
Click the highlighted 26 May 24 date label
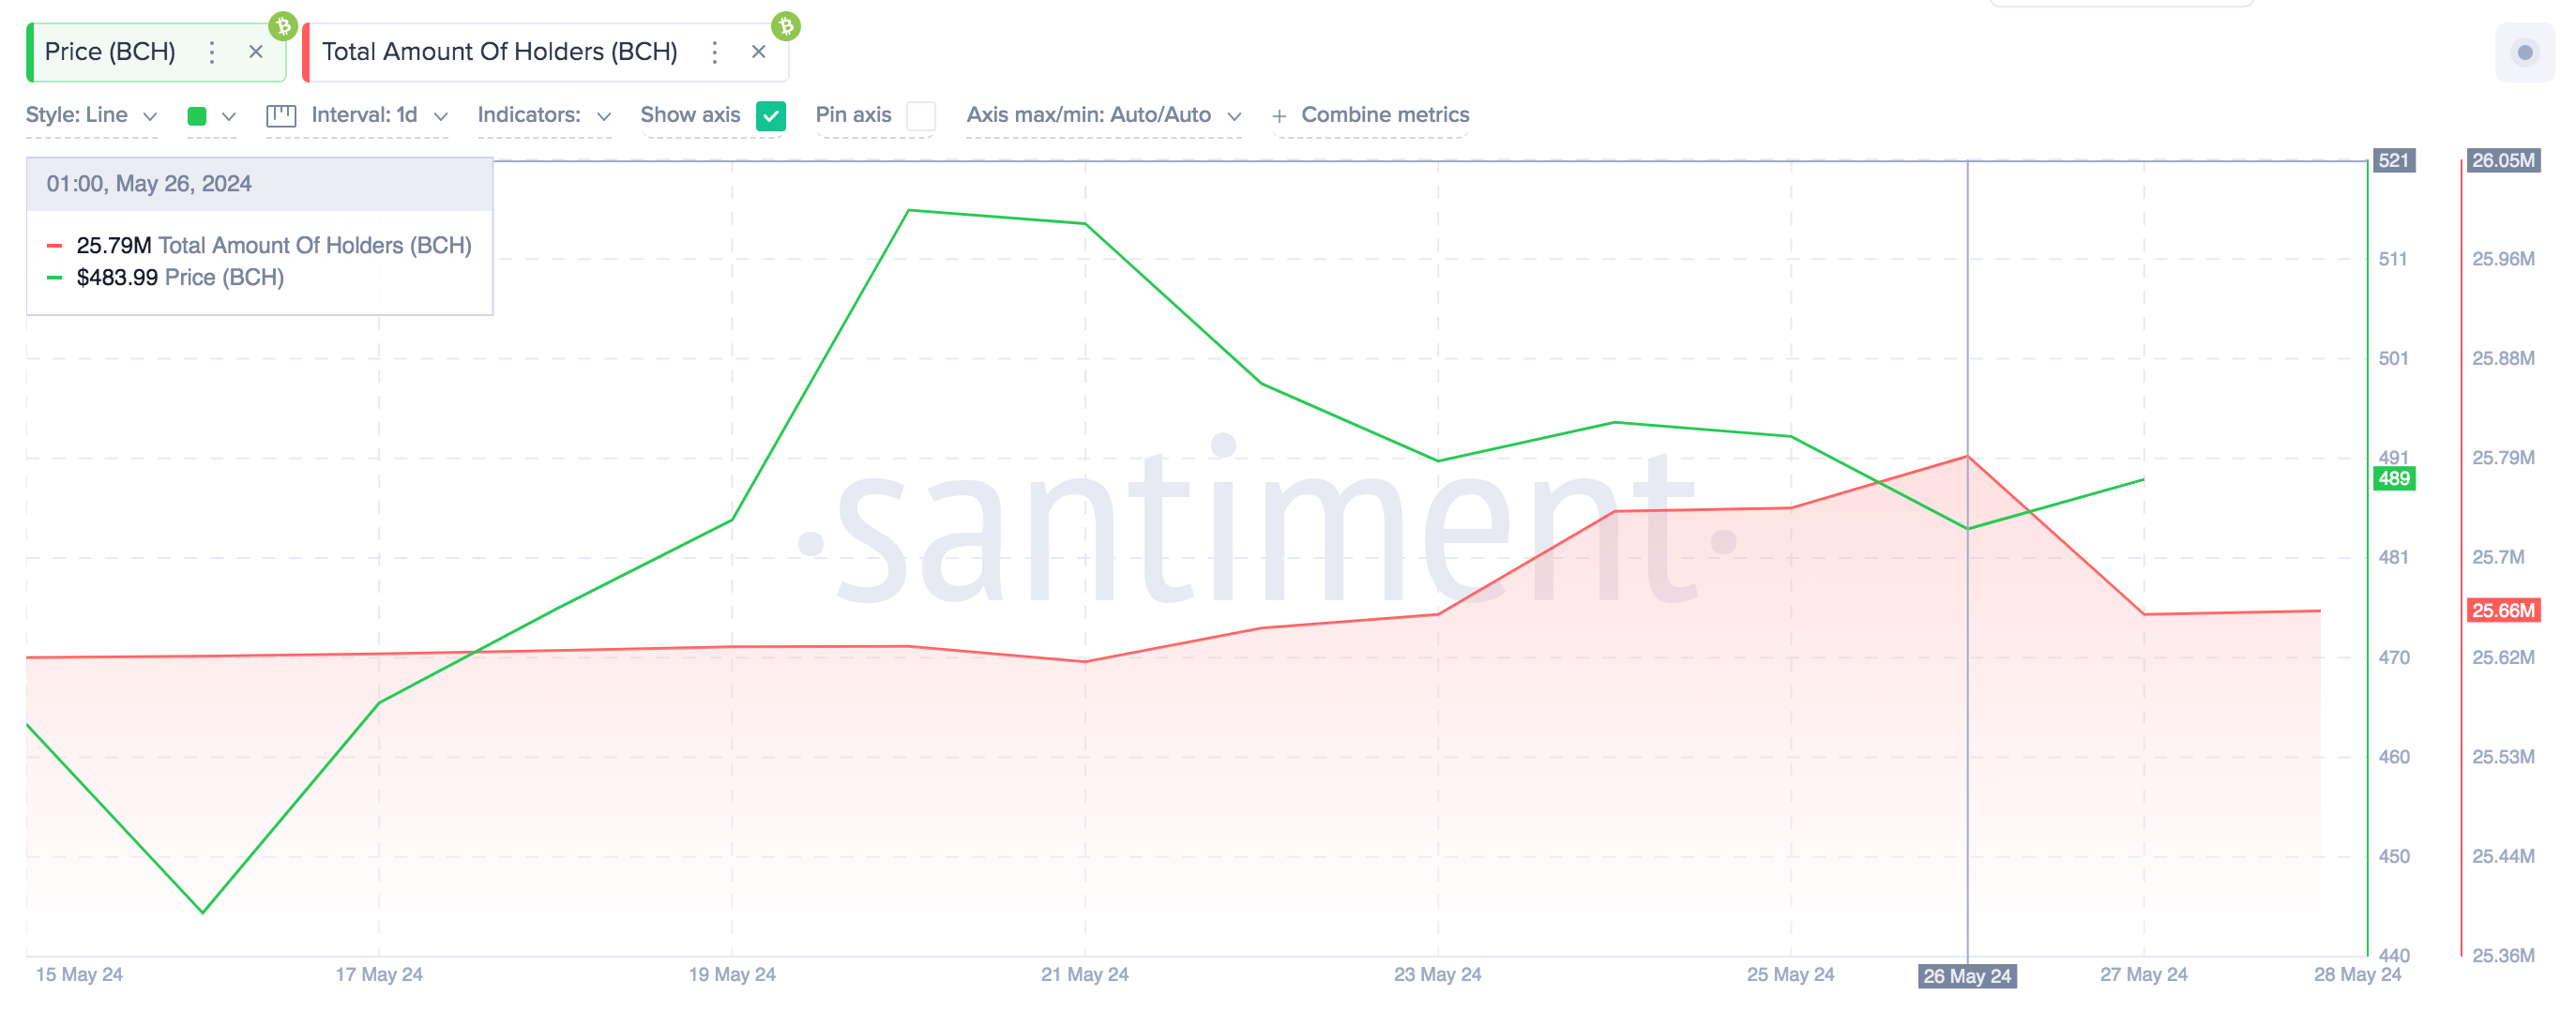1967,976
